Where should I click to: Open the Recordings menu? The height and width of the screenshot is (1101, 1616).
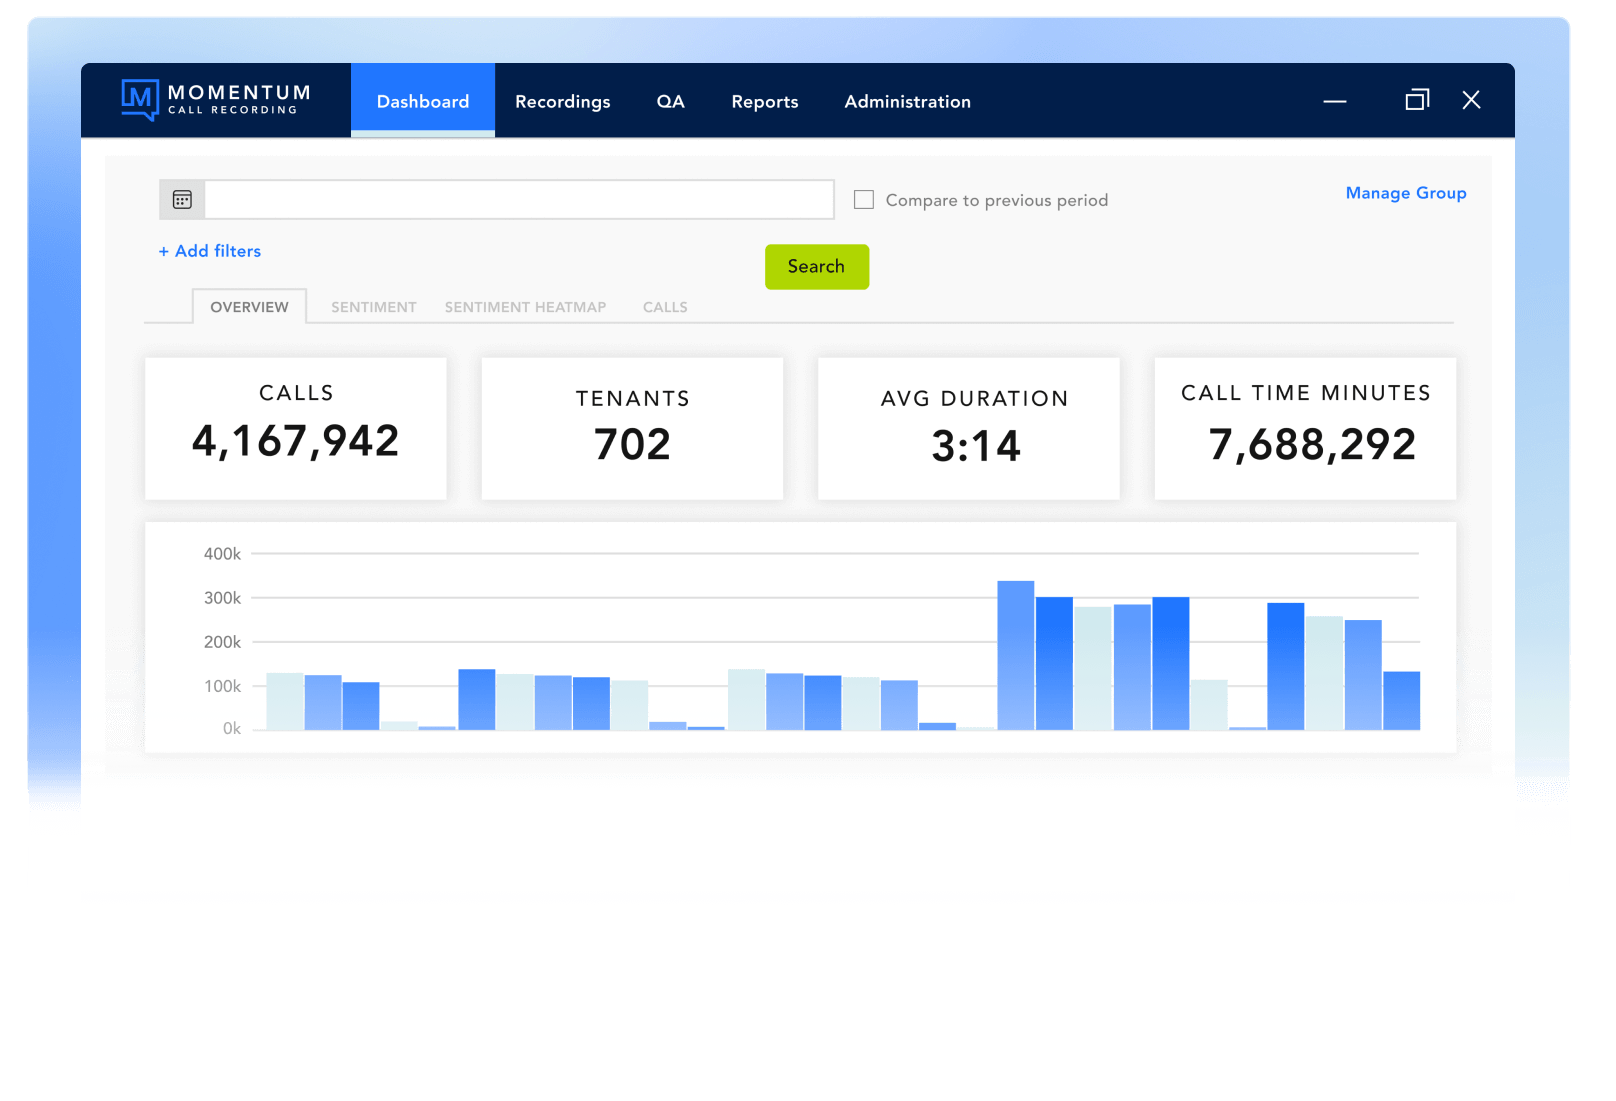pos(562,102)
